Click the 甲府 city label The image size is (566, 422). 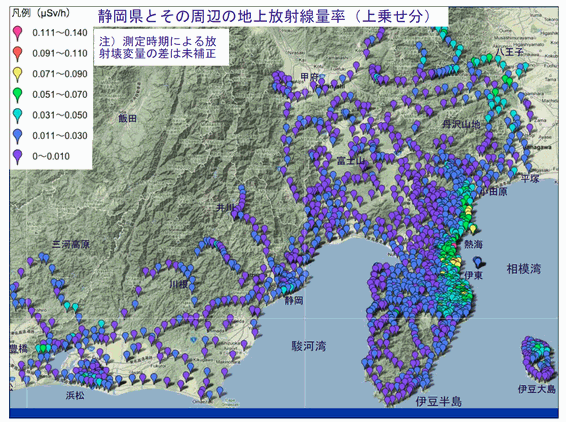[310, 77]
